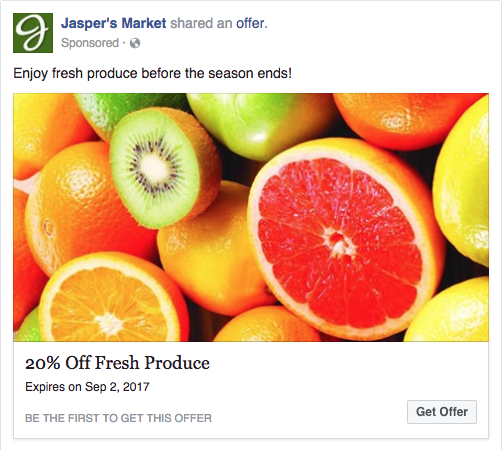The height and width of the screenshot is (450, 503).
Task: Click the orange in the photo's top-right corner
Action: tap(407, 120)
